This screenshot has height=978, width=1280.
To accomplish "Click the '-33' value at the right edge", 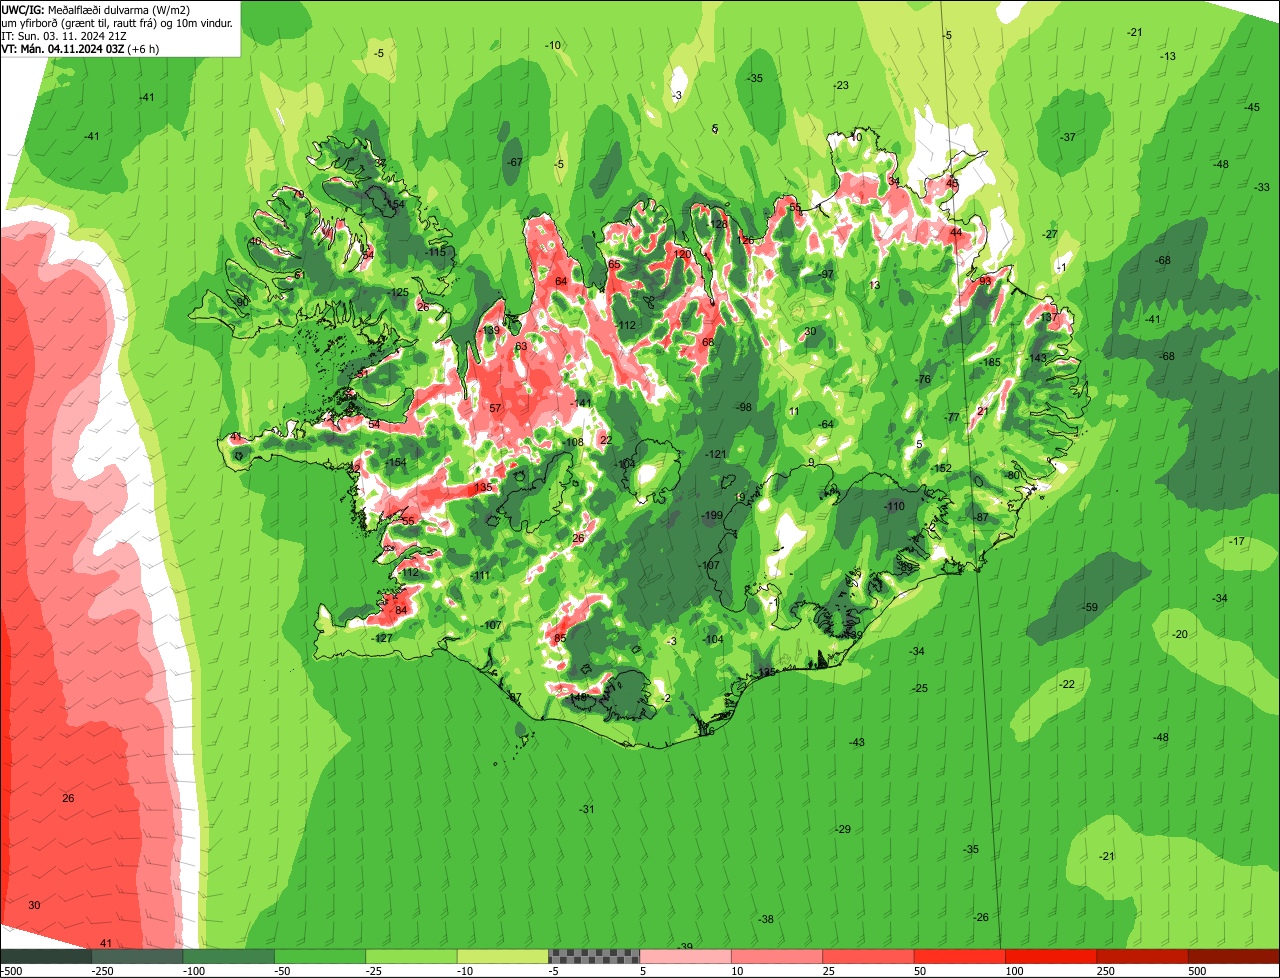I will (x=1262, y=187).
